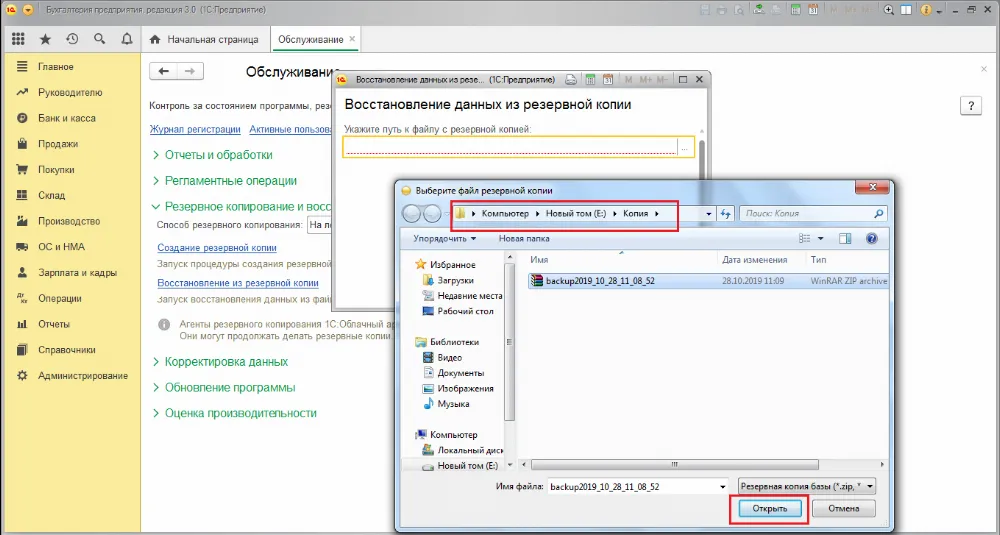This screenshot has height=535, width=1000.
Task: Click the search magnifier in the 1C toolbar
Action: point(99,39)
